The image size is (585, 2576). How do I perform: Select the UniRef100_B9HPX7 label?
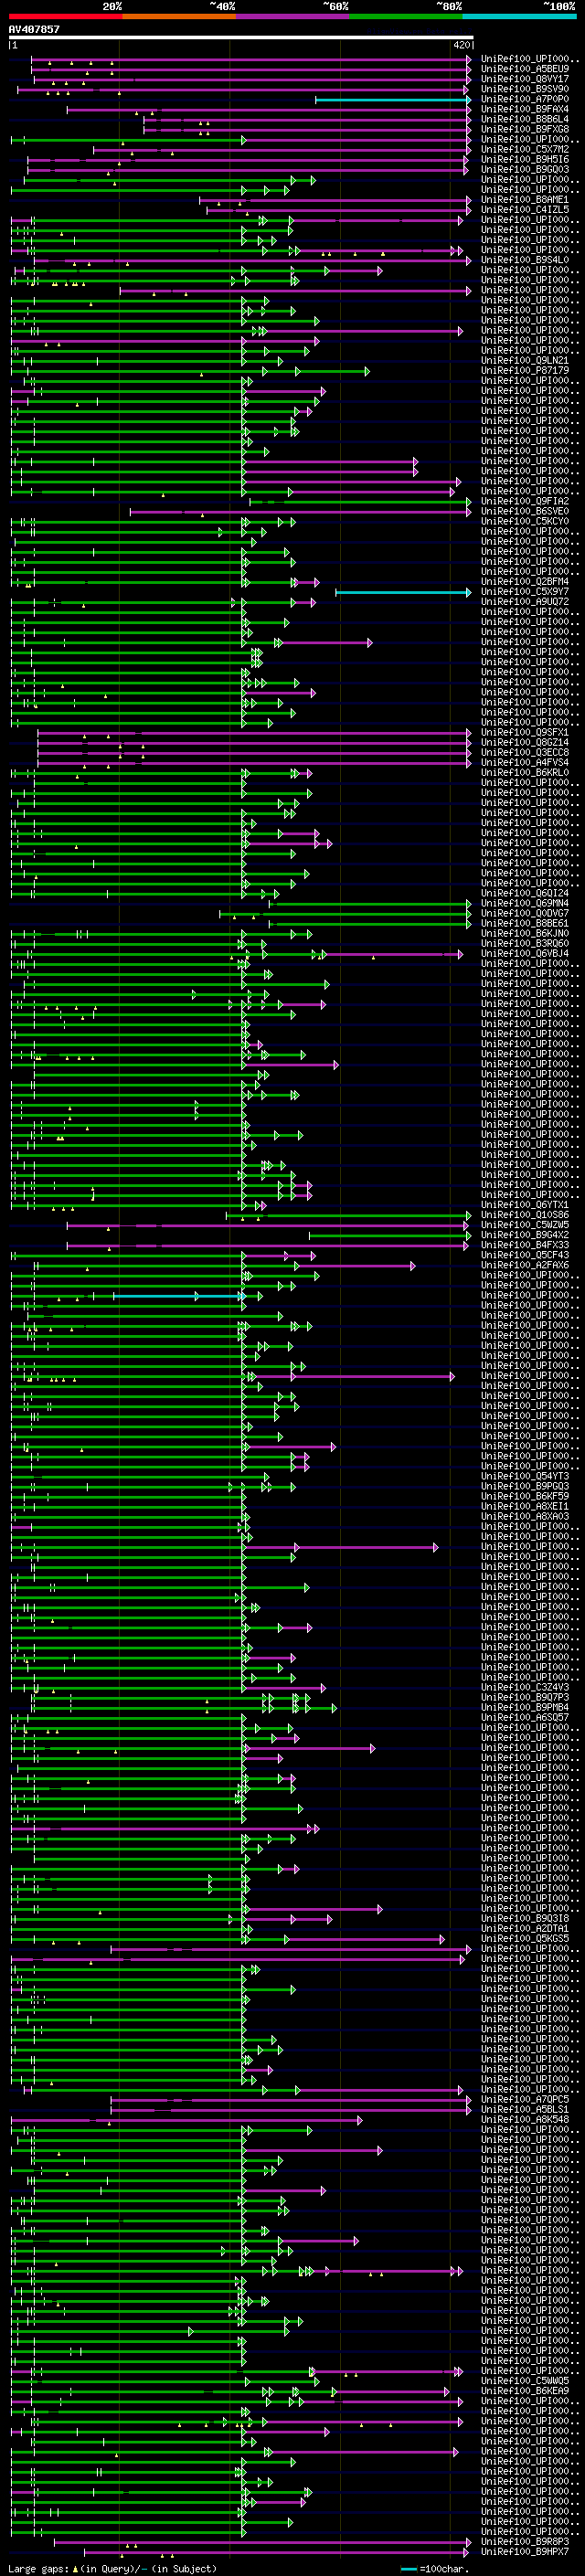pos(524,2551)
